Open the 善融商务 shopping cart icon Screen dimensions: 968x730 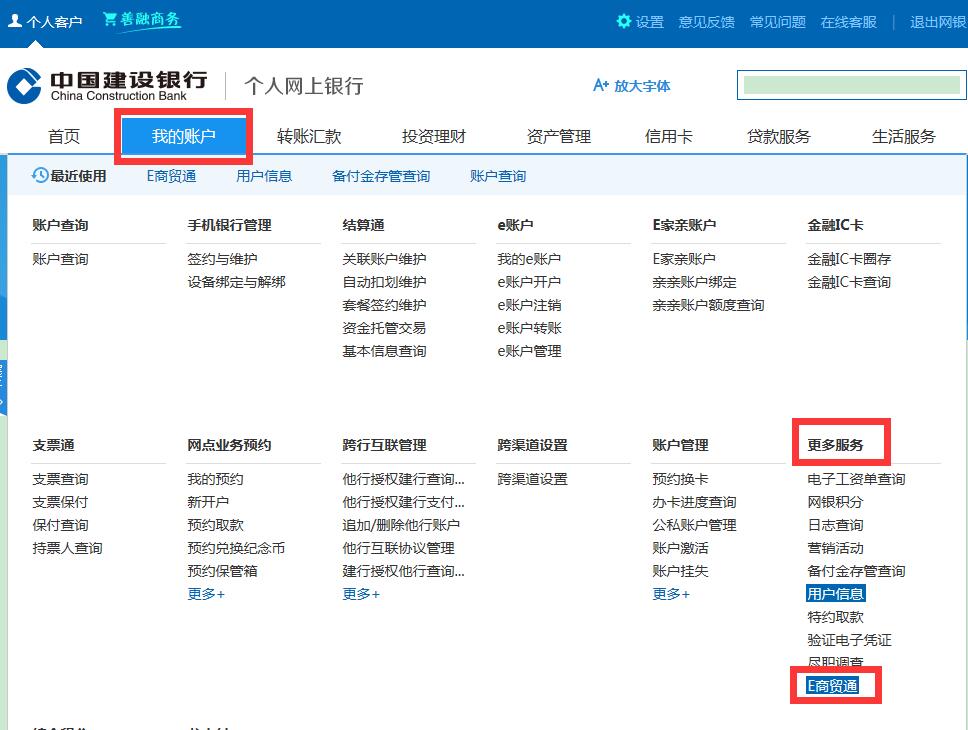[110, 19]
